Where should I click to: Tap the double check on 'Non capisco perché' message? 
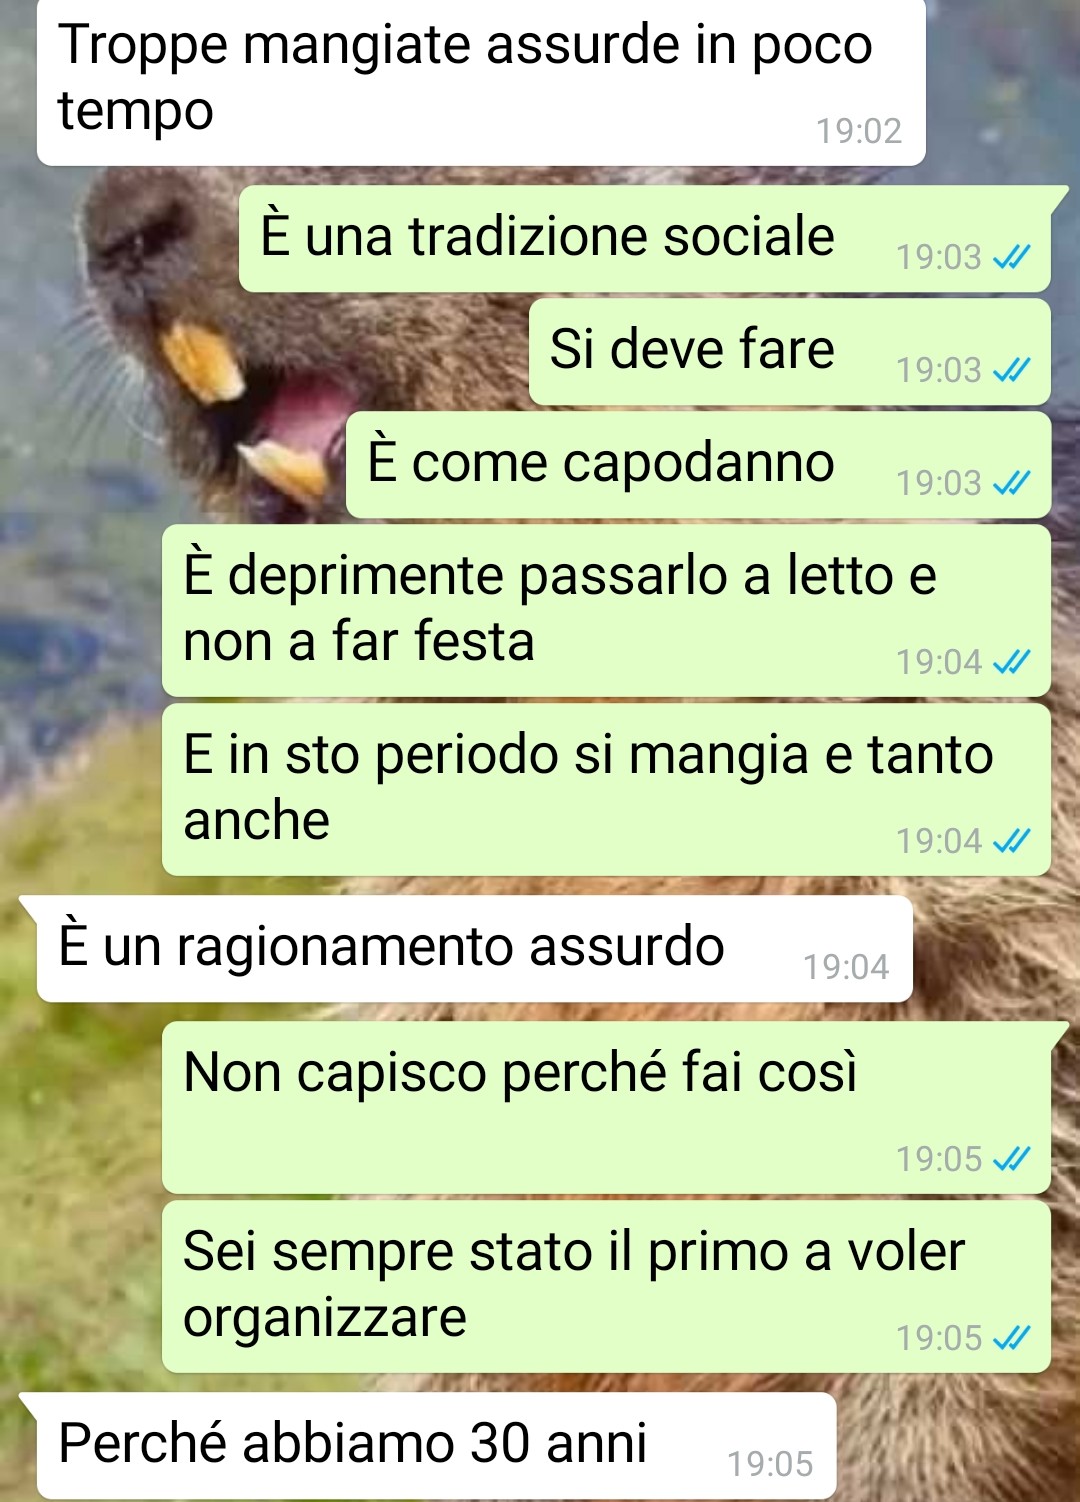coord(1011,1159)
